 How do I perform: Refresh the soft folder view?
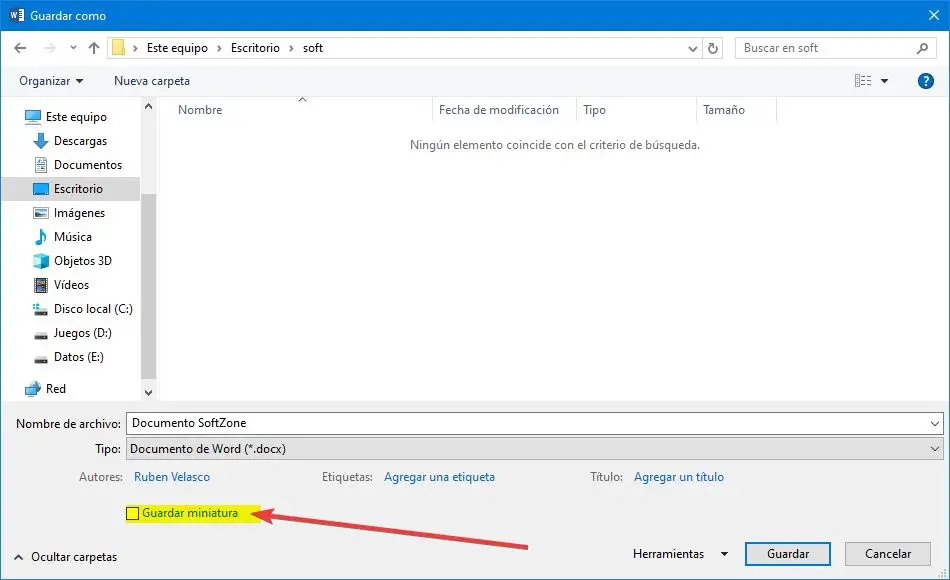click(713, 48)
